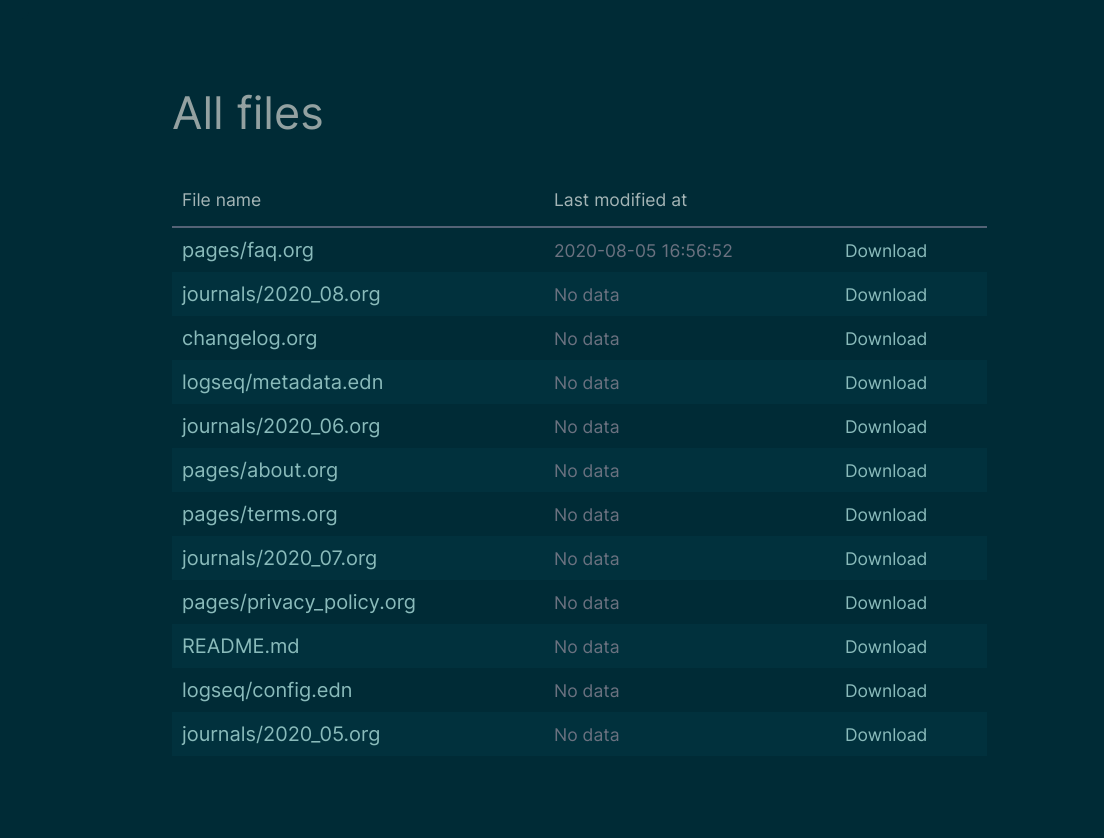Image resolution: width=1104 pixels, height=838 pixels.
Task: Open journals/2020_07.org file
Action: (279, 559)
